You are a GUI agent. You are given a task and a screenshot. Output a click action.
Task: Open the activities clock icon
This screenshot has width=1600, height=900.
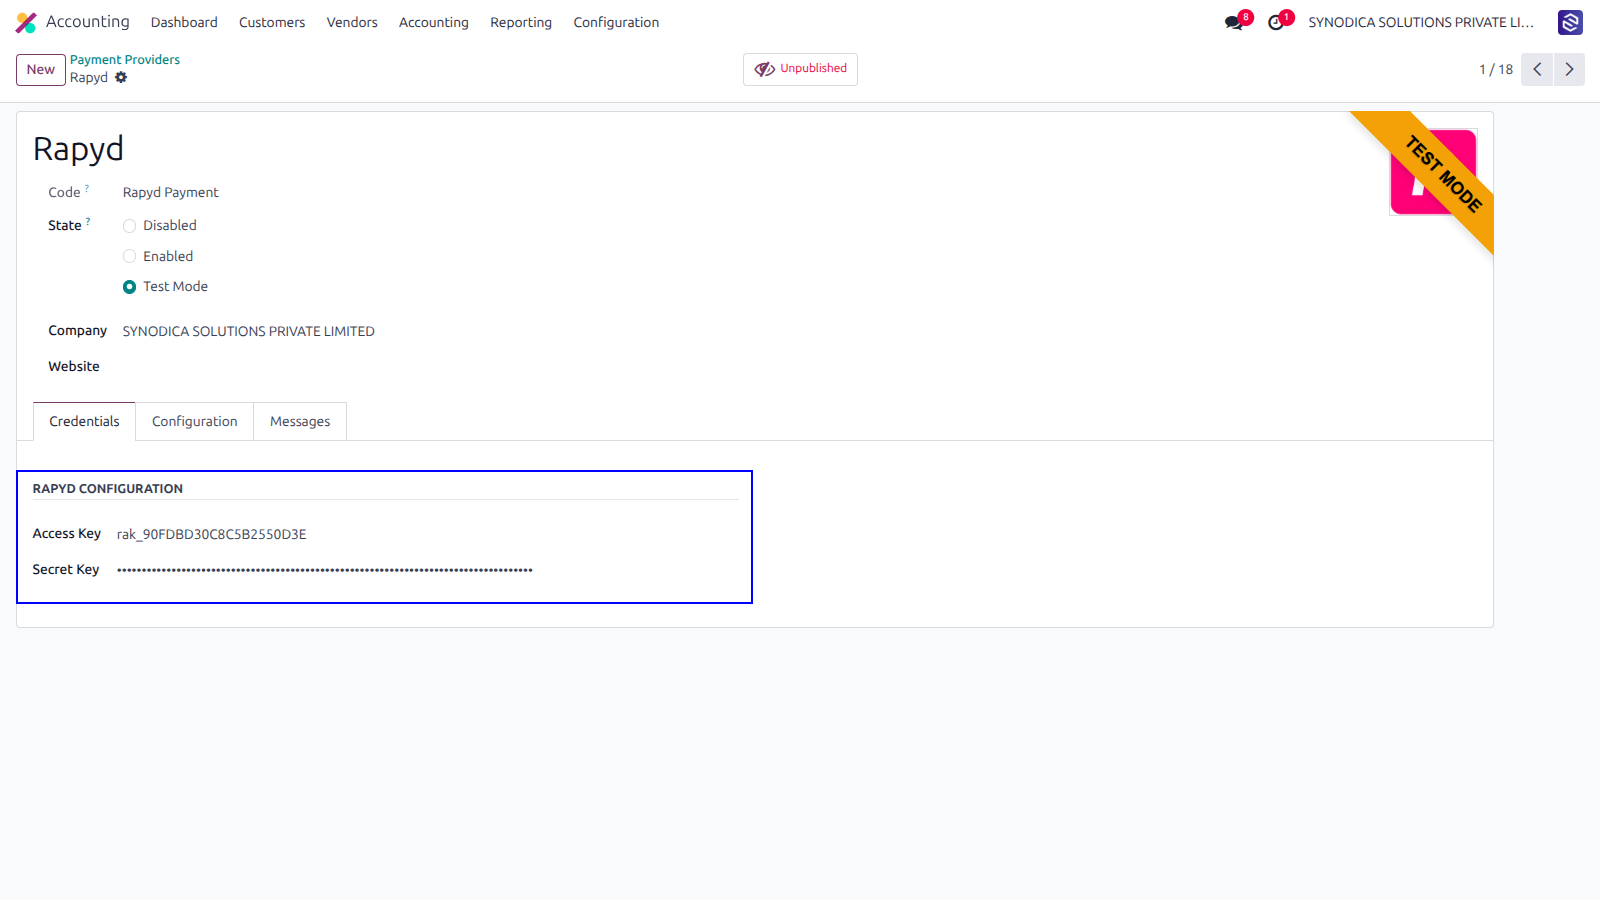point(1276,22)
